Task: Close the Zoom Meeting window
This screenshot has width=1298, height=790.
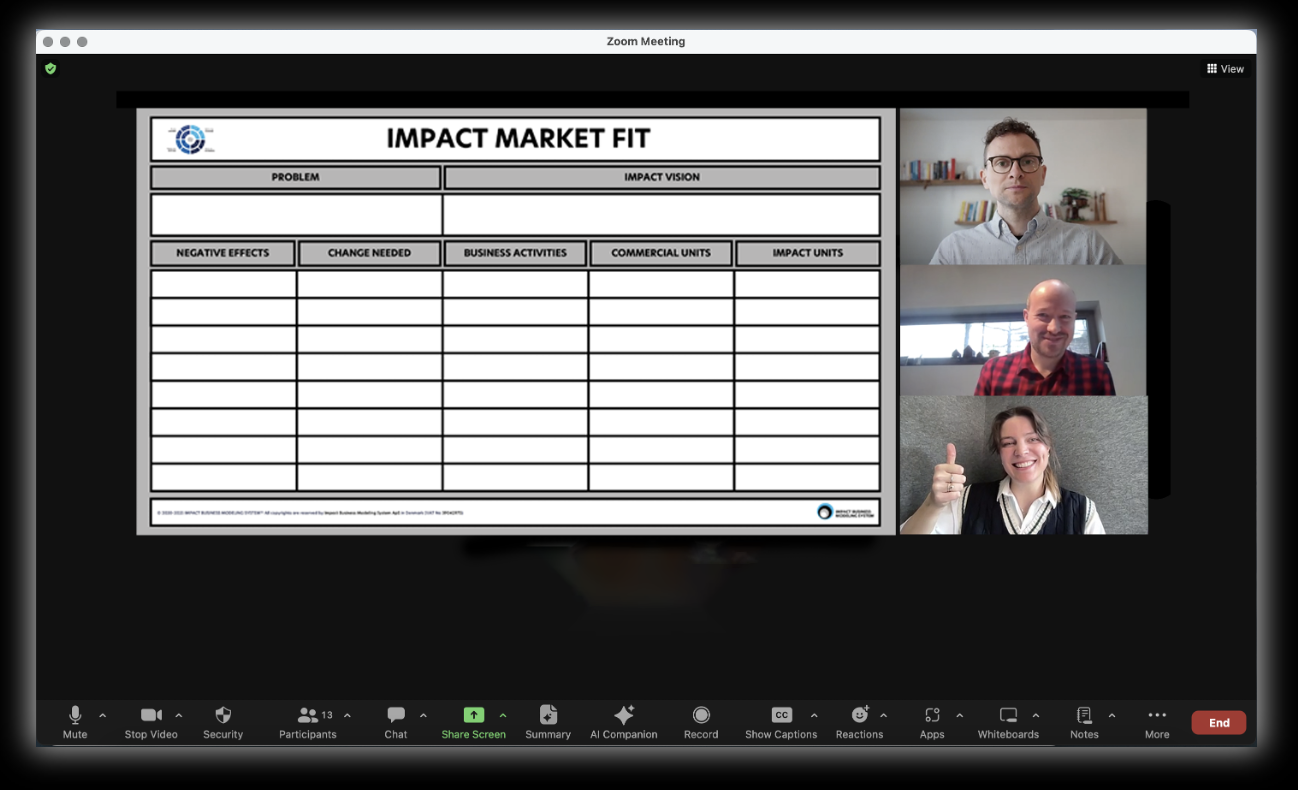Action: 48,42
